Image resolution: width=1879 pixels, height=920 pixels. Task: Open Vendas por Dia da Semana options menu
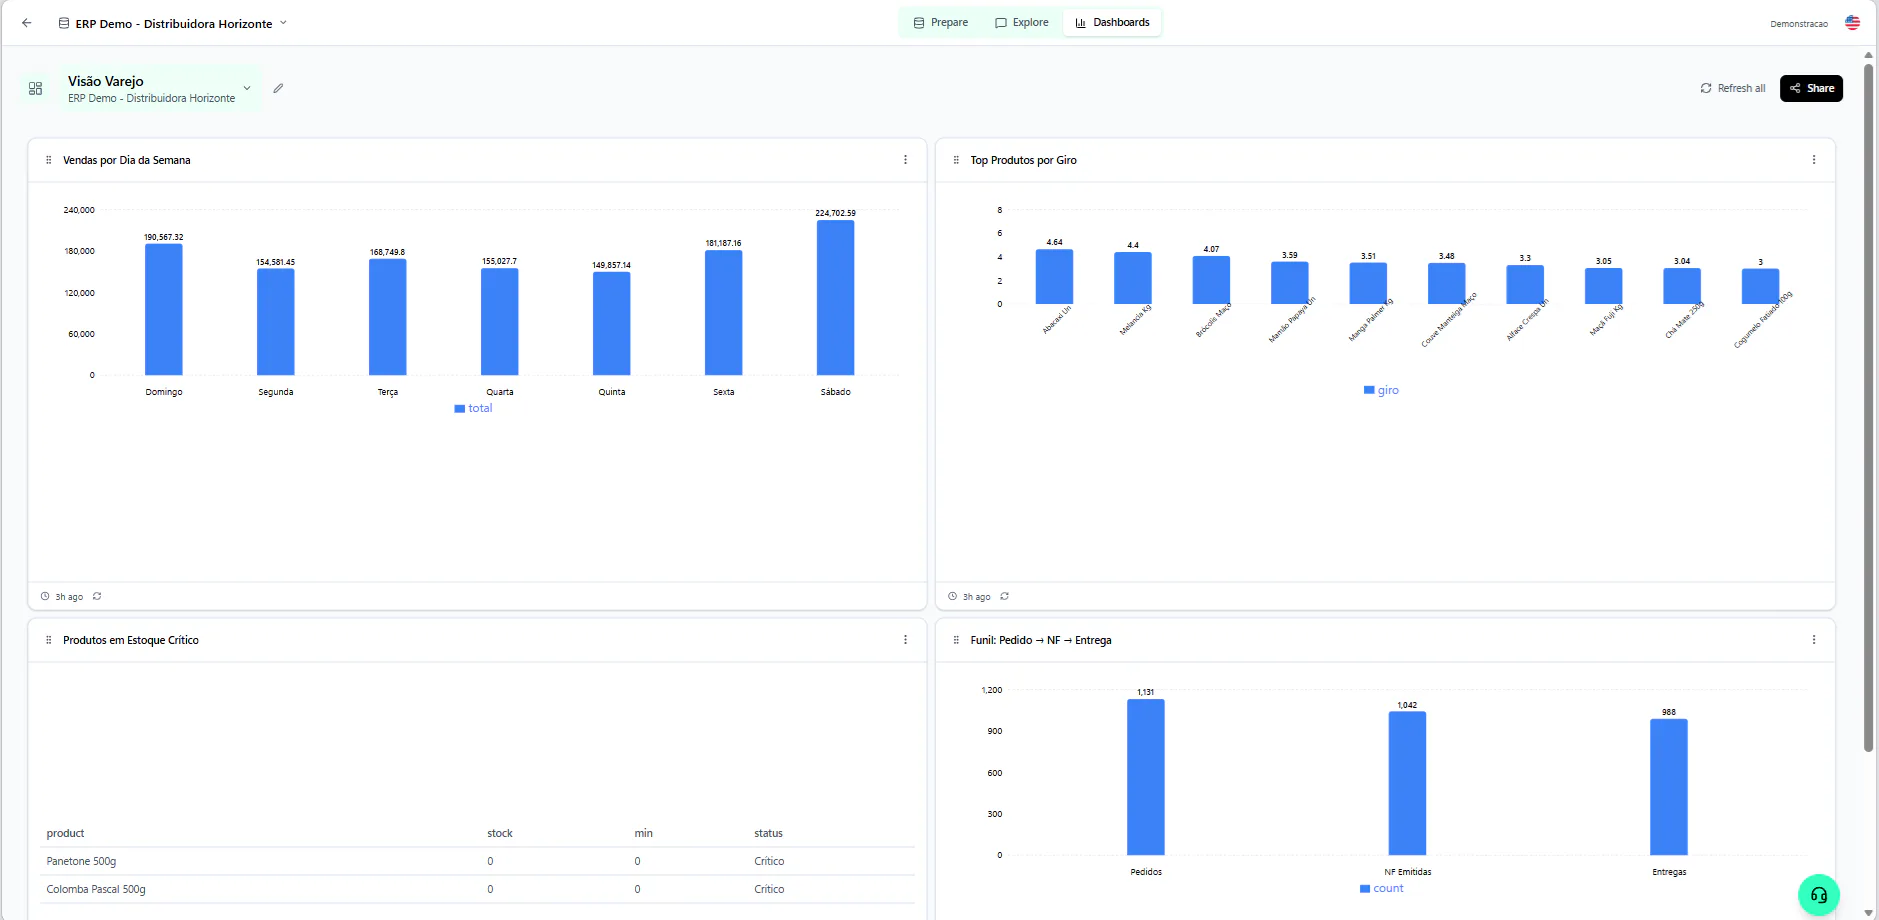tap(905, 160)
